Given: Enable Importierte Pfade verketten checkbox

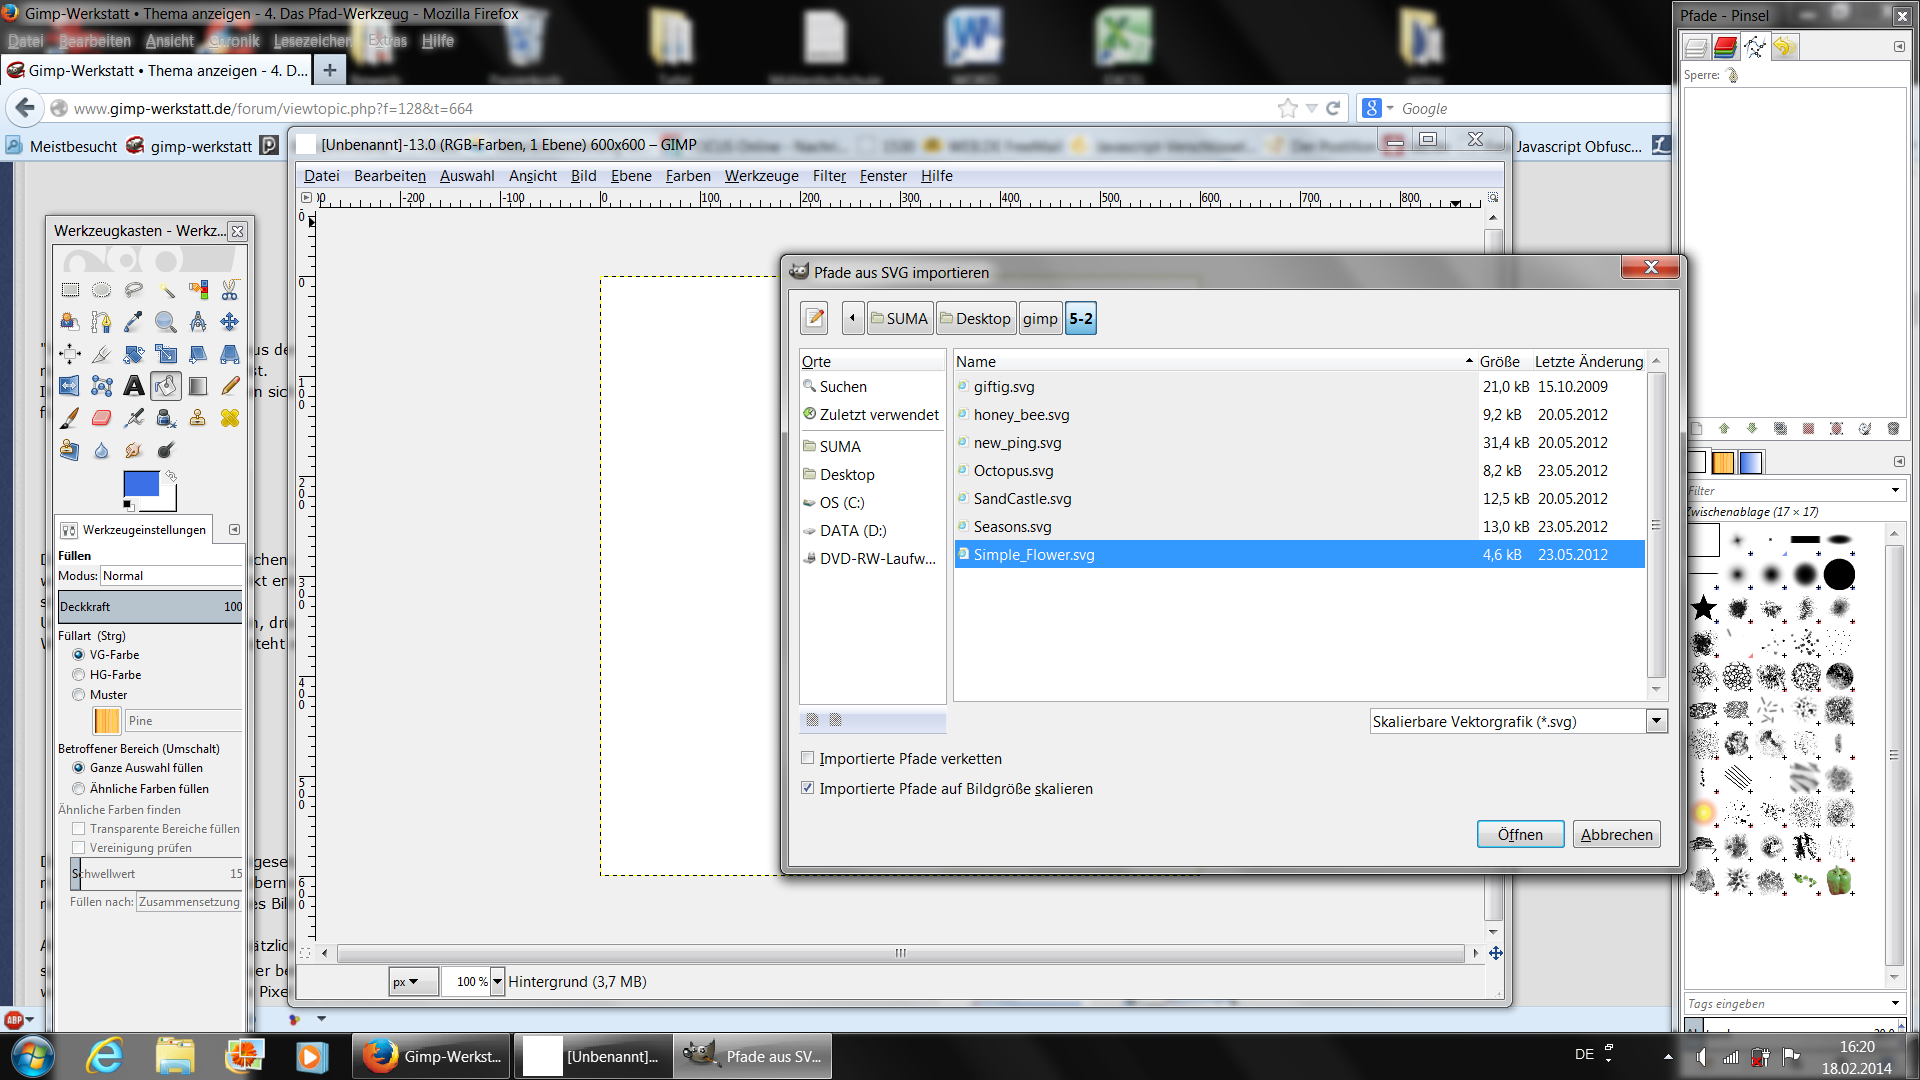Looking at the screenshot, I should pyautogui.click(x=808, y=758).
